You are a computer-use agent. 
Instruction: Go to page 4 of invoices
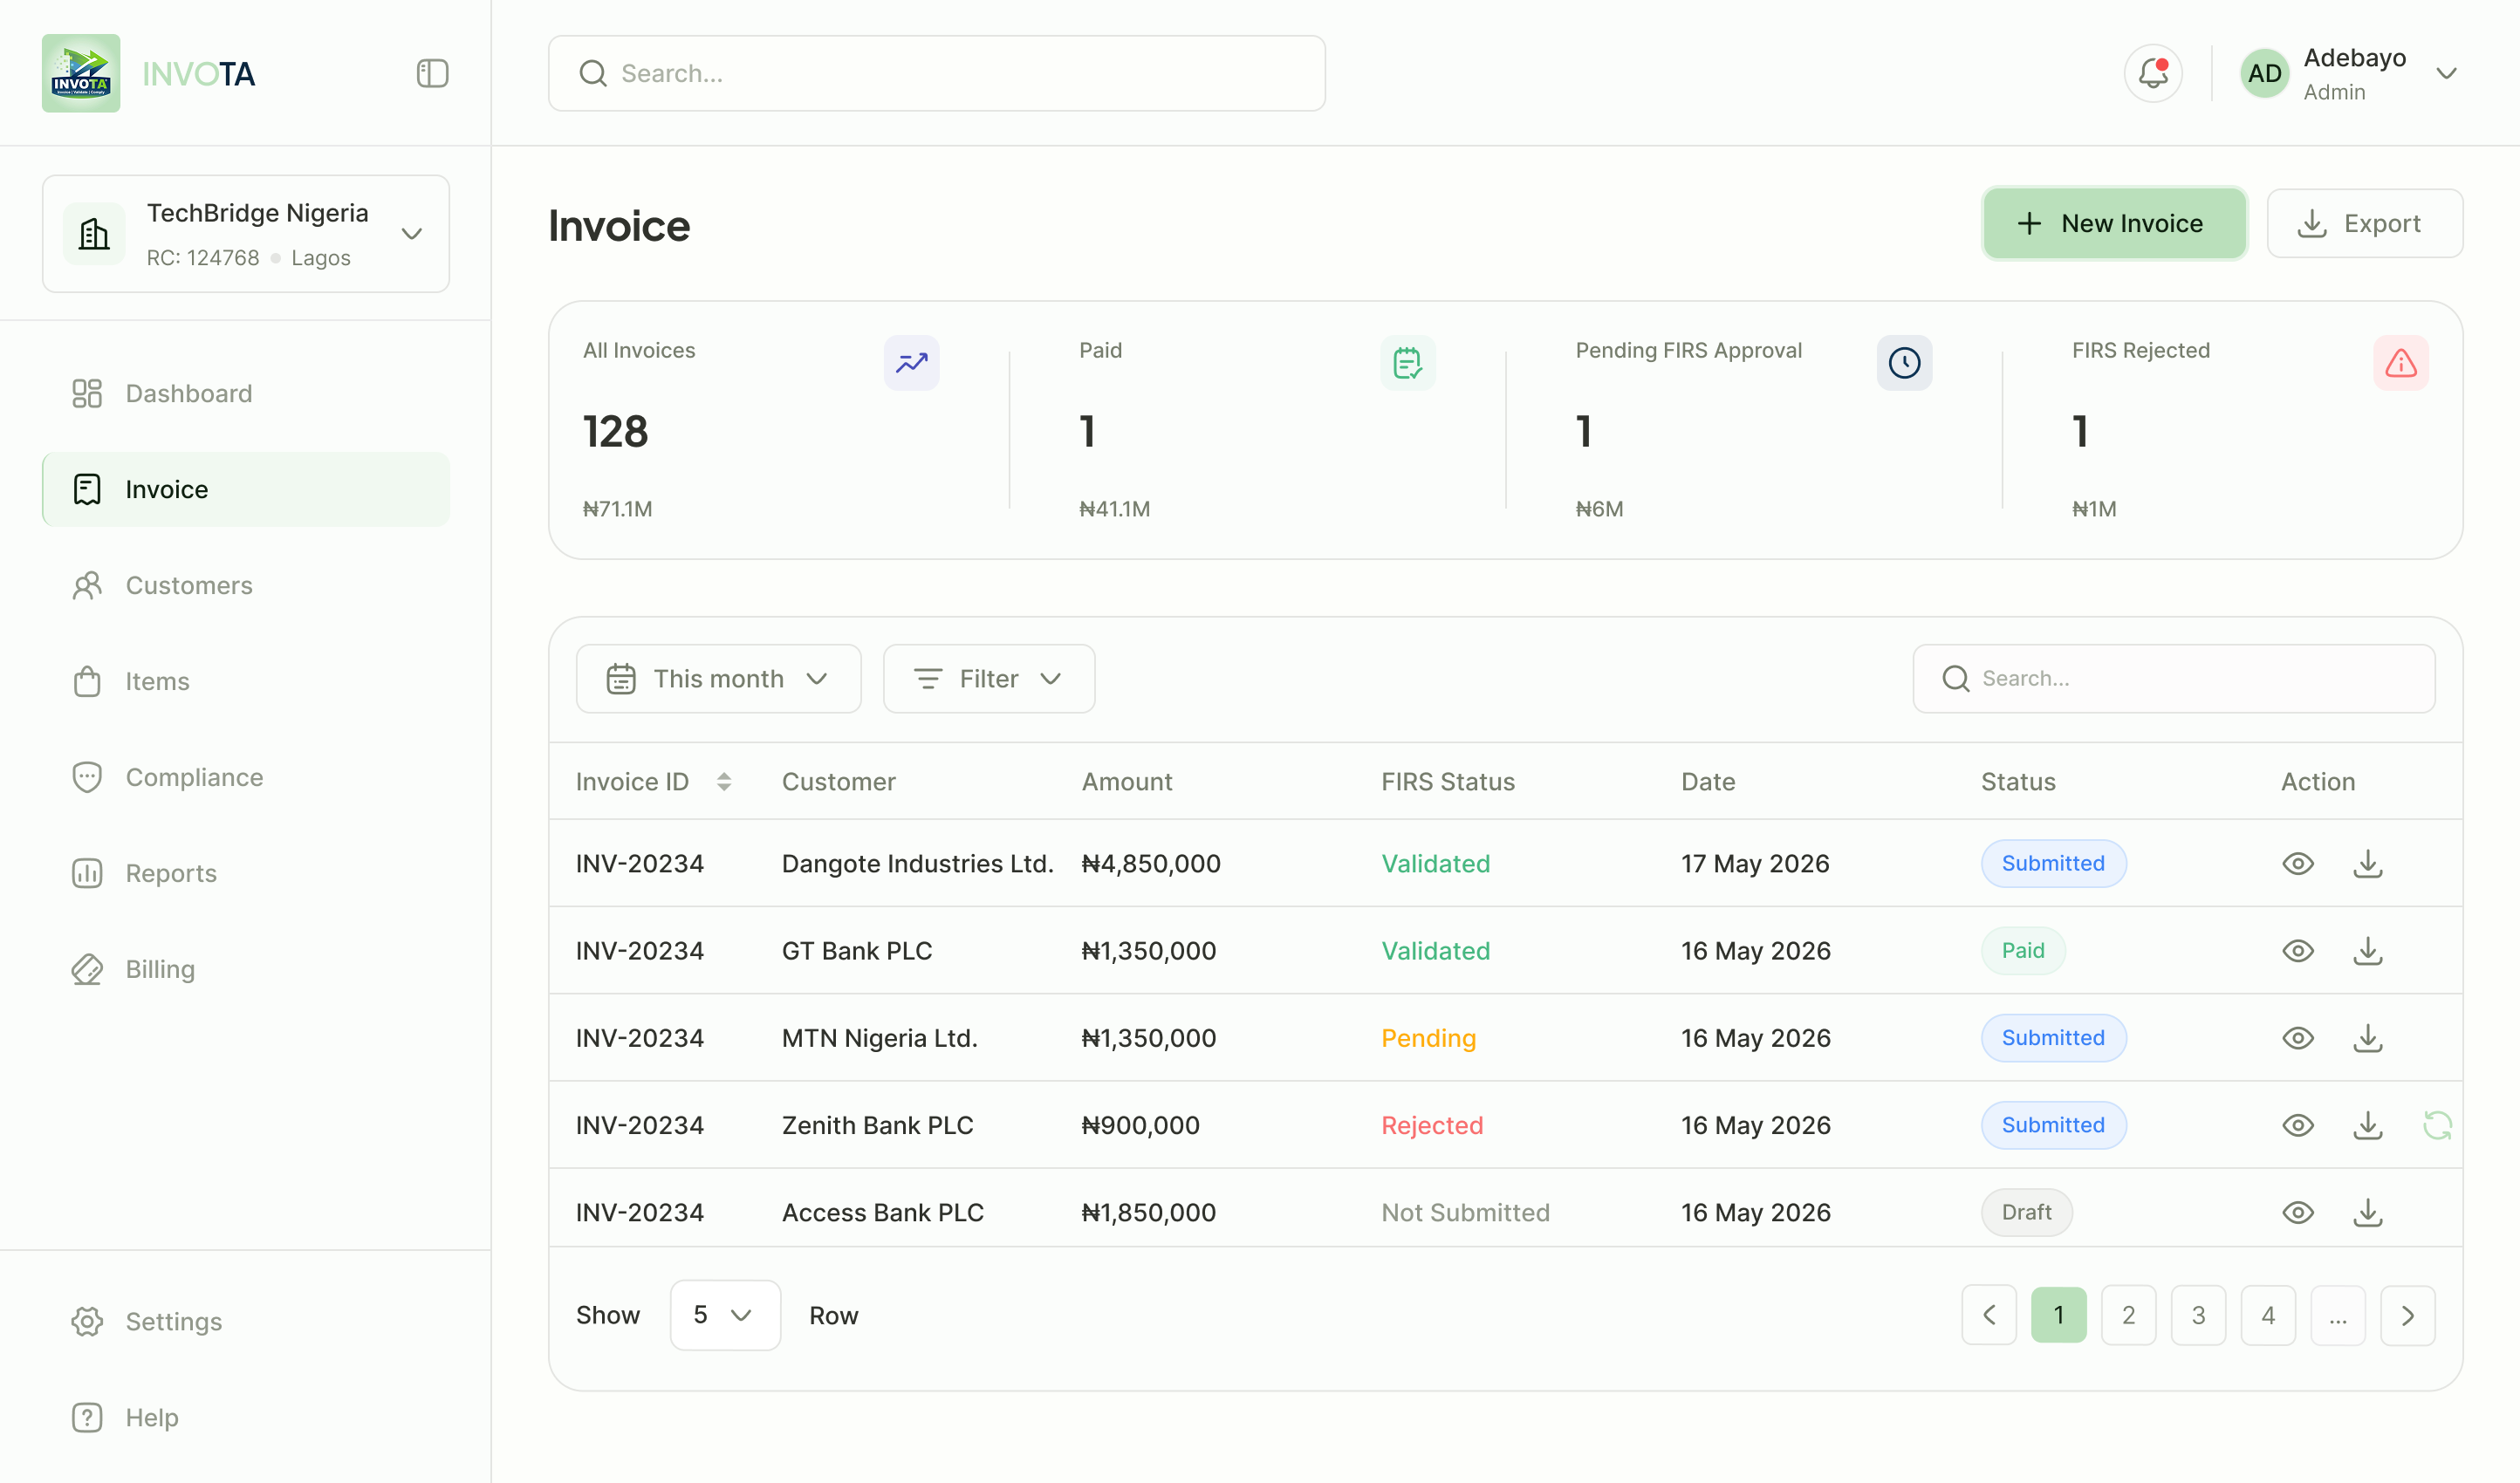click(2268, 1315)
